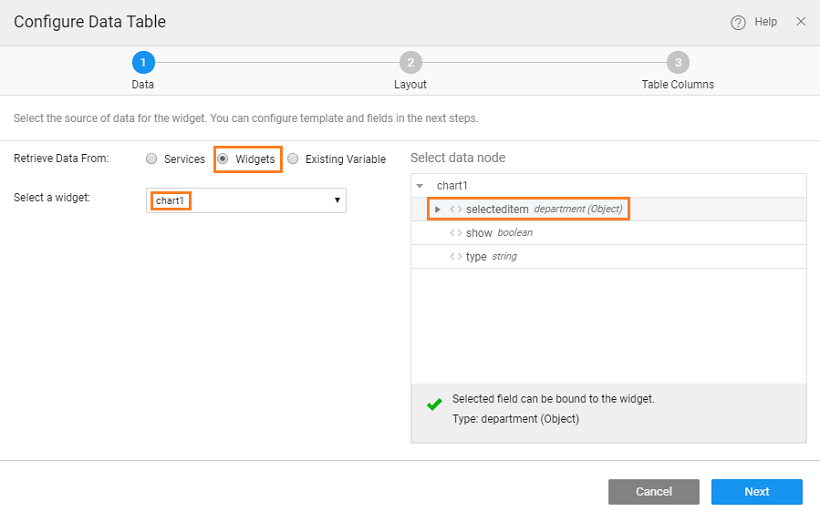Click step 1 Data circle
This screenshot has height=522, width=820.
(143, 63)
